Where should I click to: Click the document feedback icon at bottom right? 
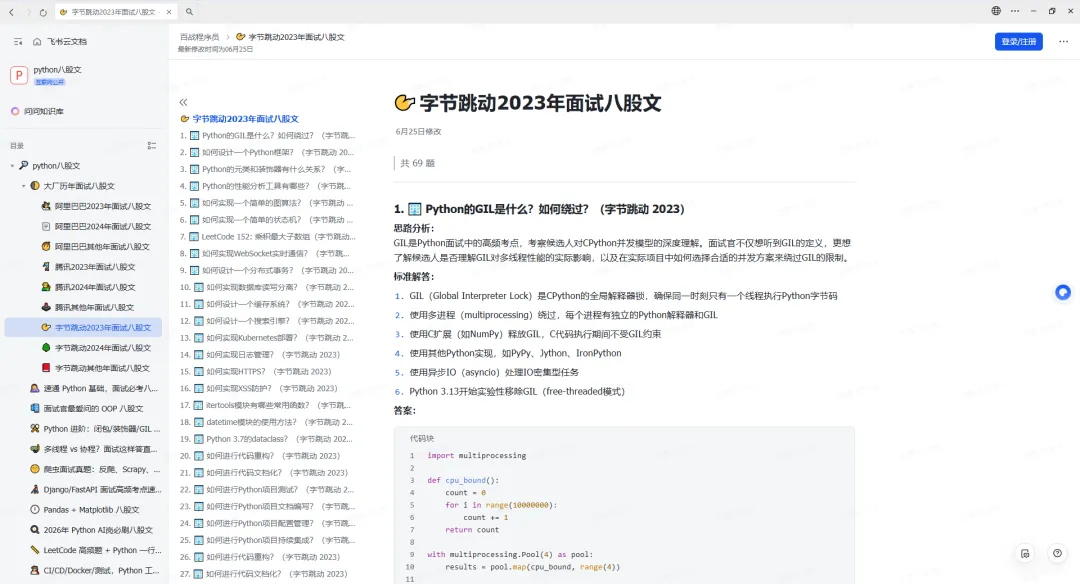(x=1025, y=553)
